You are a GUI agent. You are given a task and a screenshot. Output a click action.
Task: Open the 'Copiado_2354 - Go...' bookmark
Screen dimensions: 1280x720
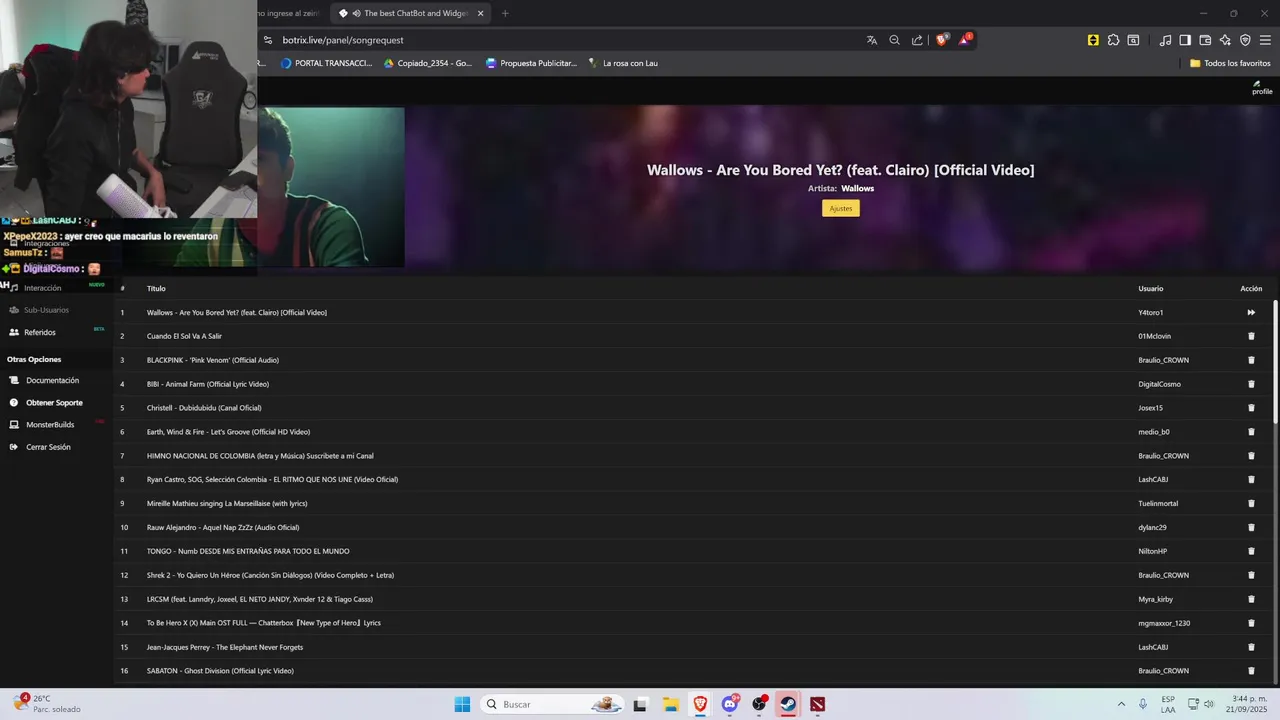click(428, 63)
